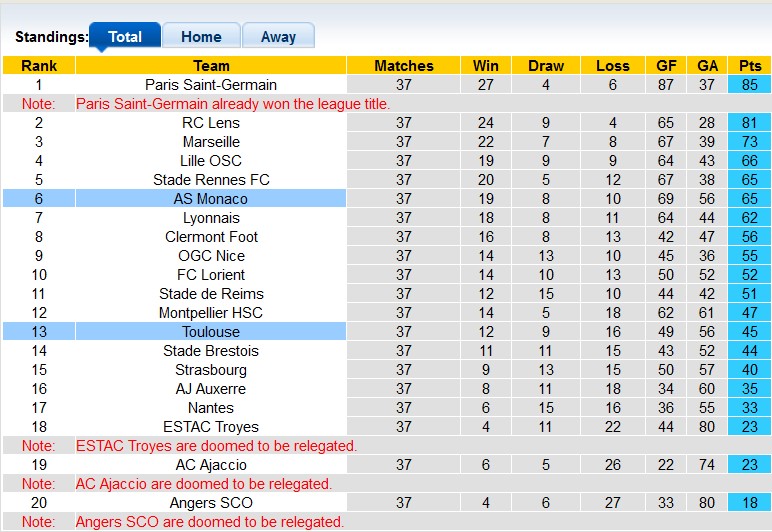
Task: Open Stade Rennes FC team link
Action: (x=211, y=180)
